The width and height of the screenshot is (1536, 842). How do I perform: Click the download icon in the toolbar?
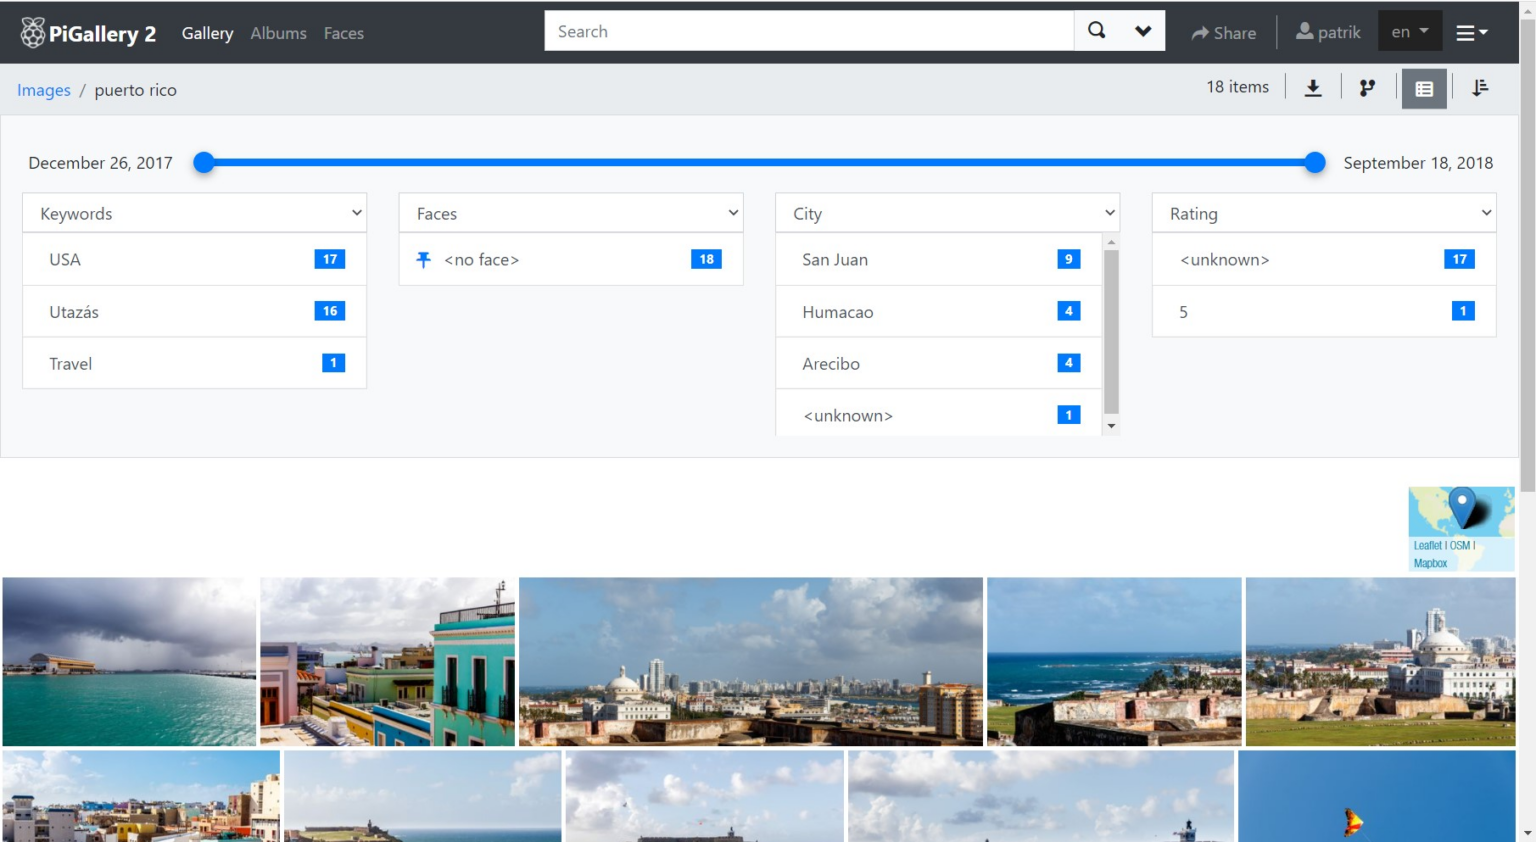click(1312, 87)
